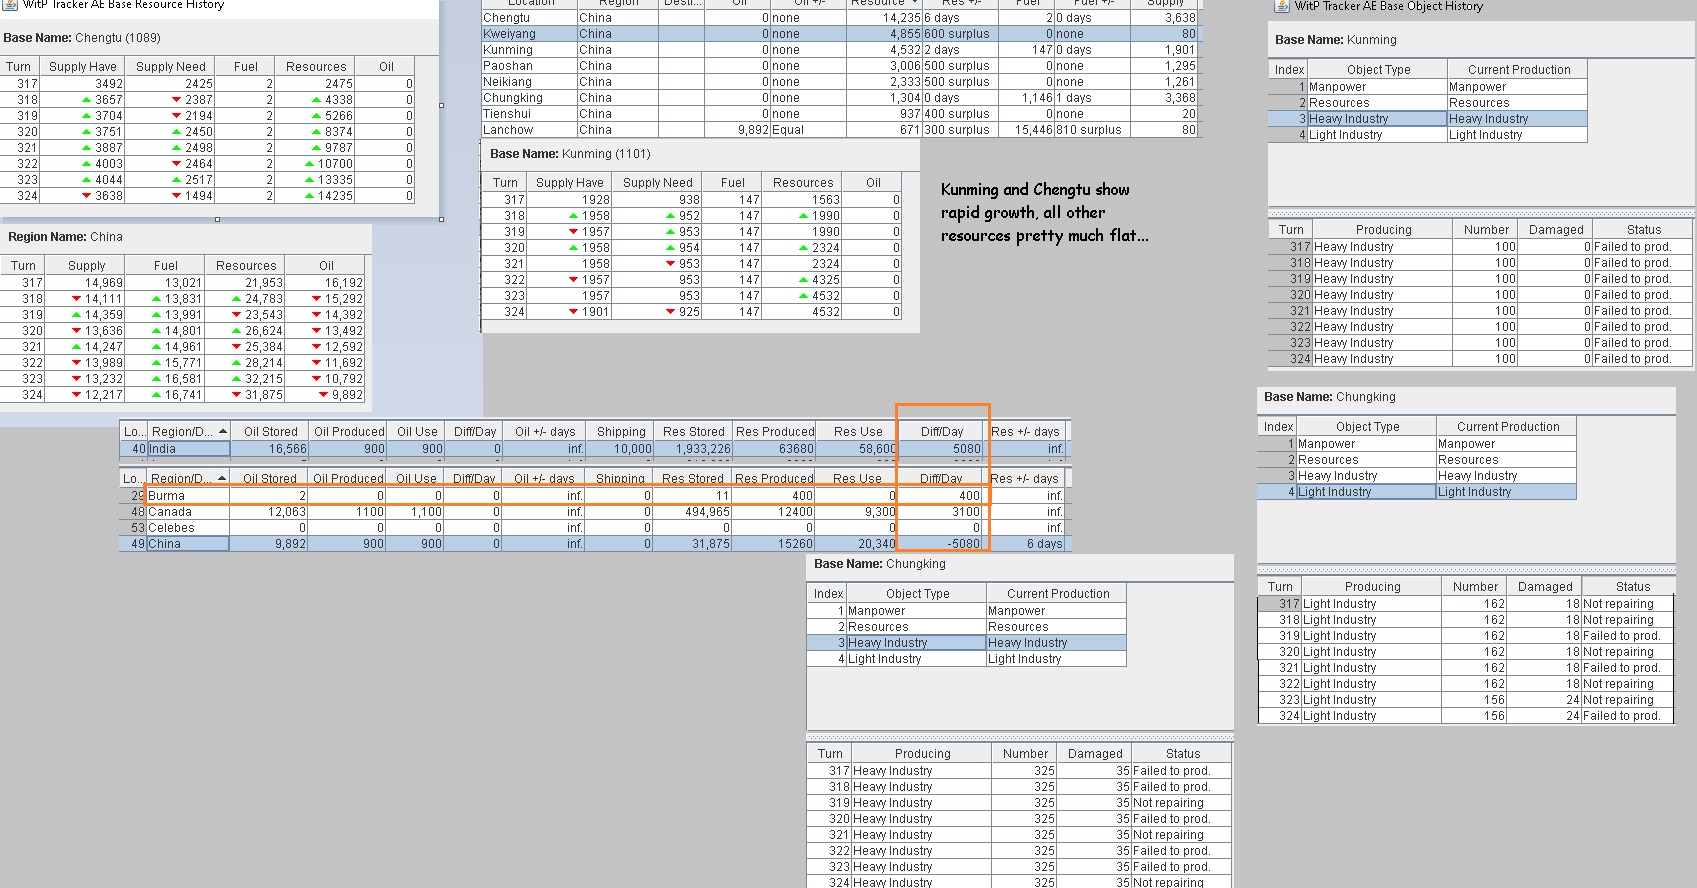
Task: Select the Burma region row
Action: tap(595, 496)
